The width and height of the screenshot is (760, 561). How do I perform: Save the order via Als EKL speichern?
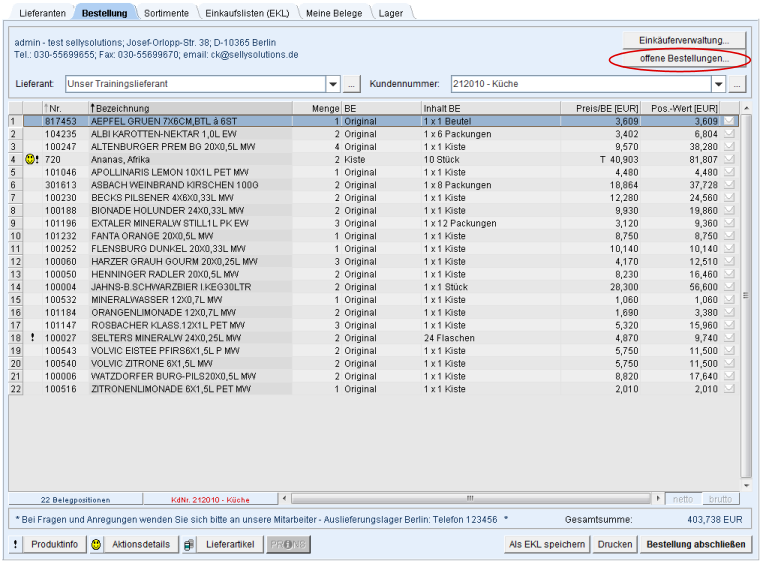click(x=546, y=544)
